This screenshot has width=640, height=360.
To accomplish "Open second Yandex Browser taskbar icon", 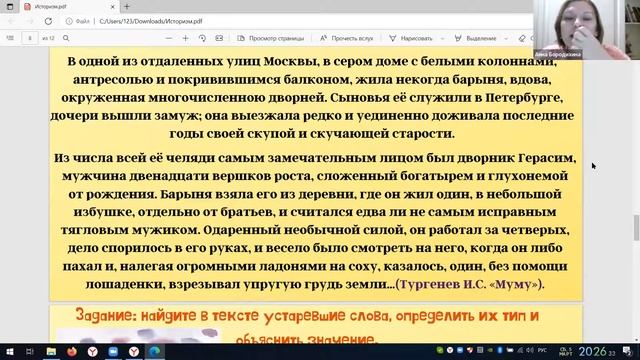I will pyautogui.click(x=134, y=351).
